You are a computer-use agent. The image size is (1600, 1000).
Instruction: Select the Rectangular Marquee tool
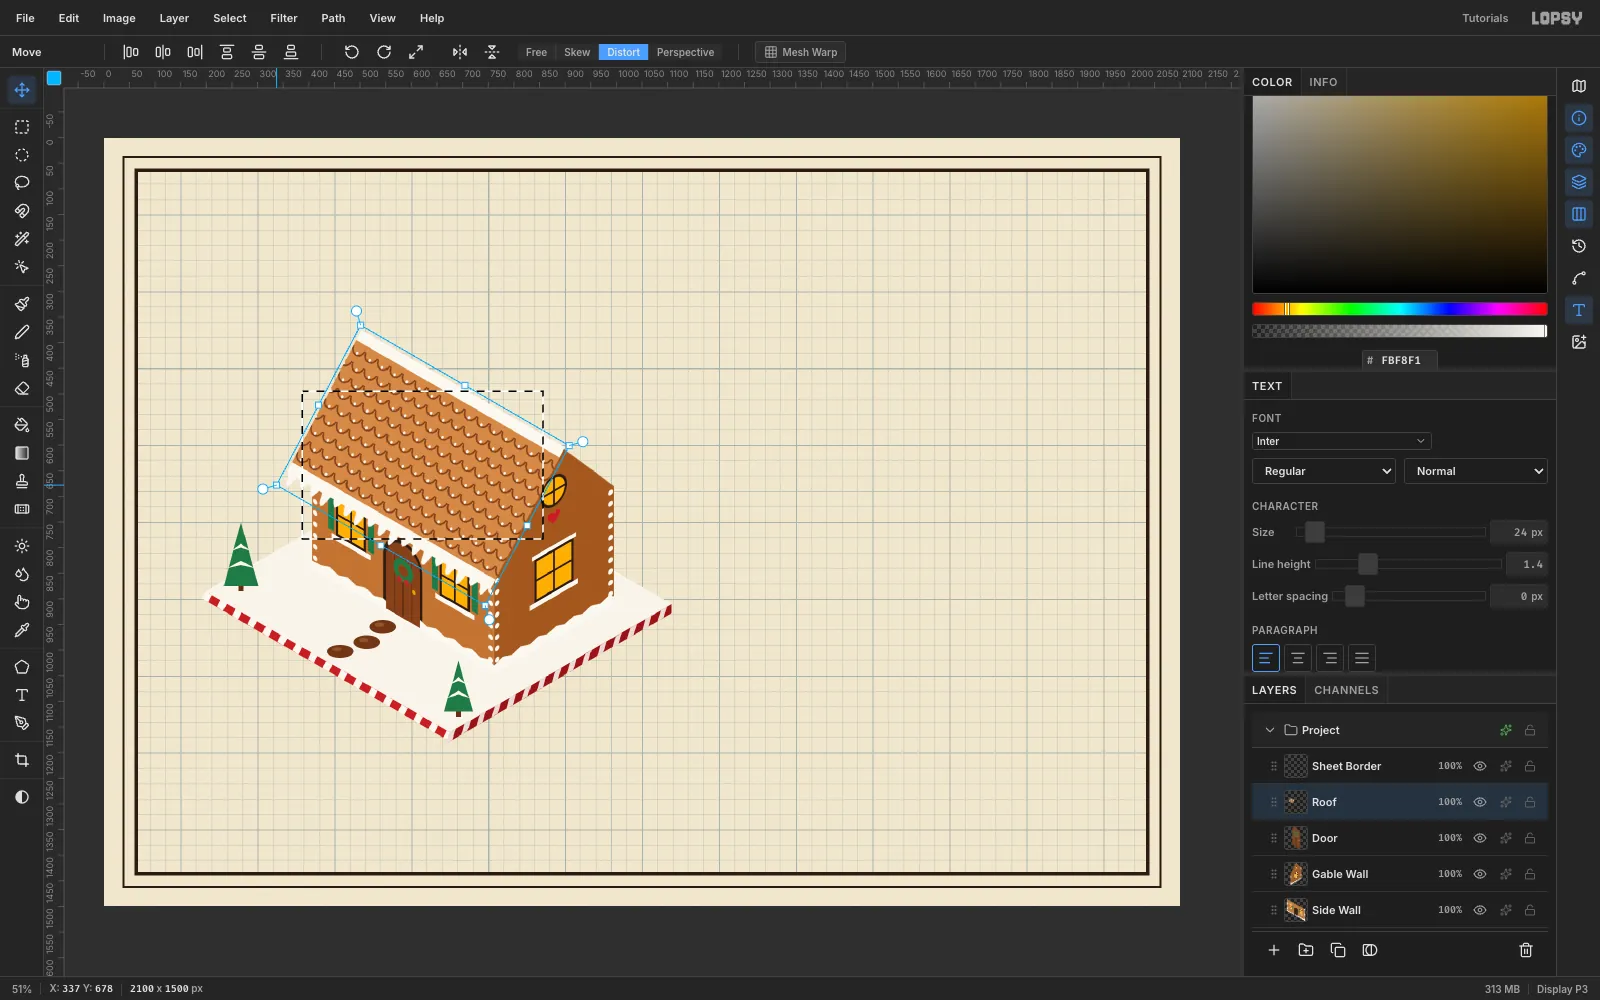[22, 127]
